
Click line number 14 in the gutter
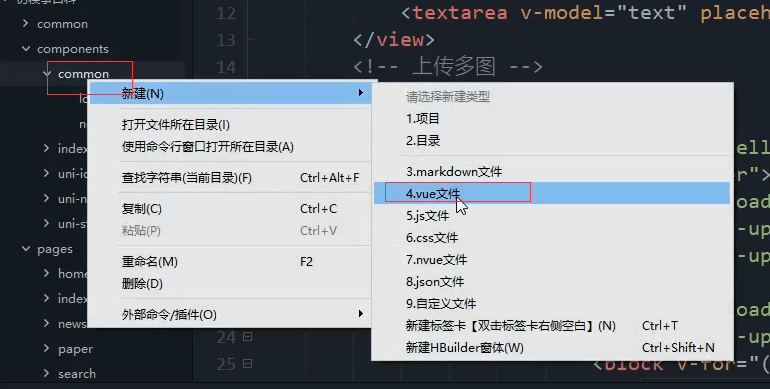226,67
